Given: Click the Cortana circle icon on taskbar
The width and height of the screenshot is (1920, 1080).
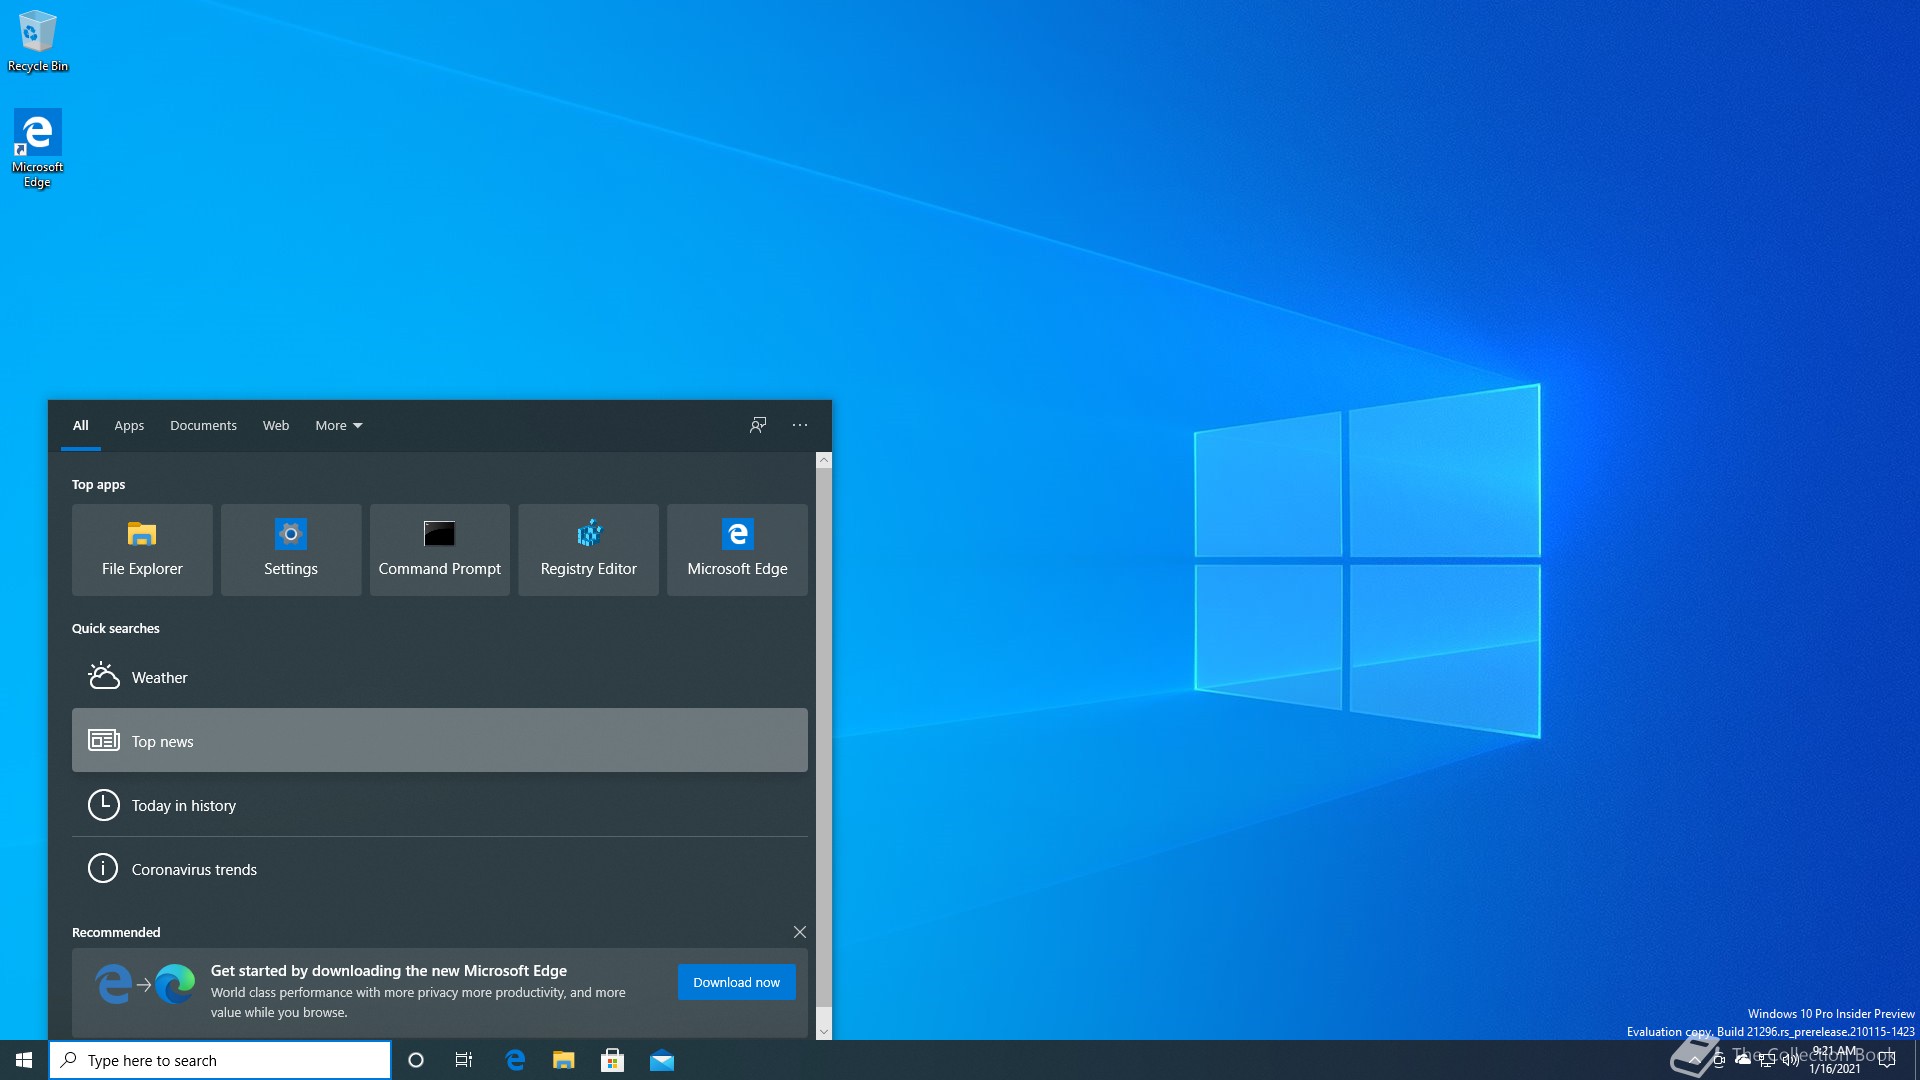Looking at the screenshot, I should [416, 1060].
